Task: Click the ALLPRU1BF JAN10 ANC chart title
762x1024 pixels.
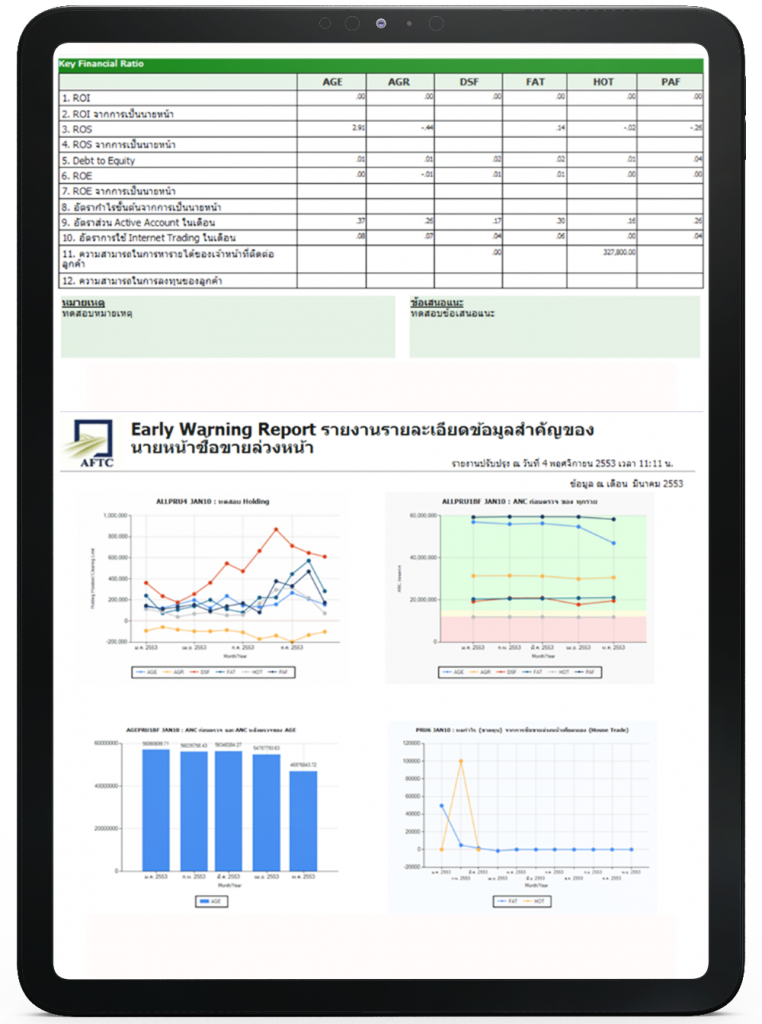Action: point(520,502)
